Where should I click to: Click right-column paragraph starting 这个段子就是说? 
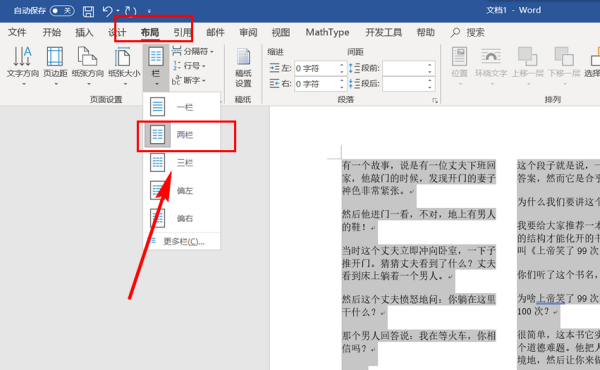(558, 171)
